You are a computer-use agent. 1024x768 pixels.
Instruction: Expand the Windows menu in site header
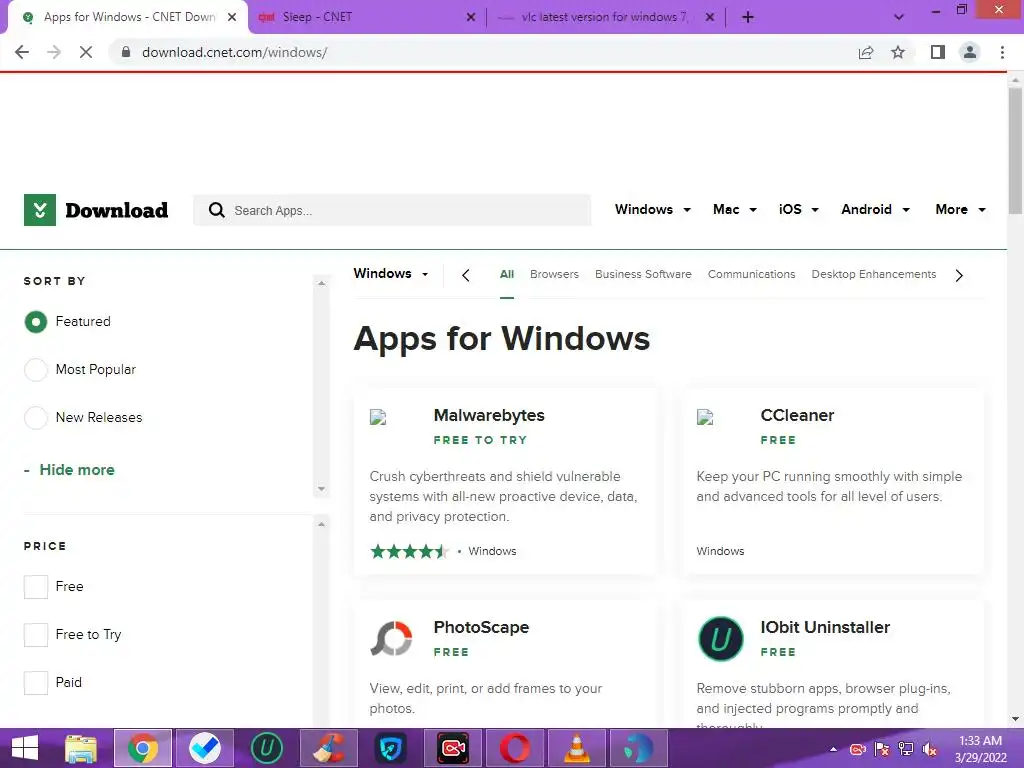coord(652,210)
